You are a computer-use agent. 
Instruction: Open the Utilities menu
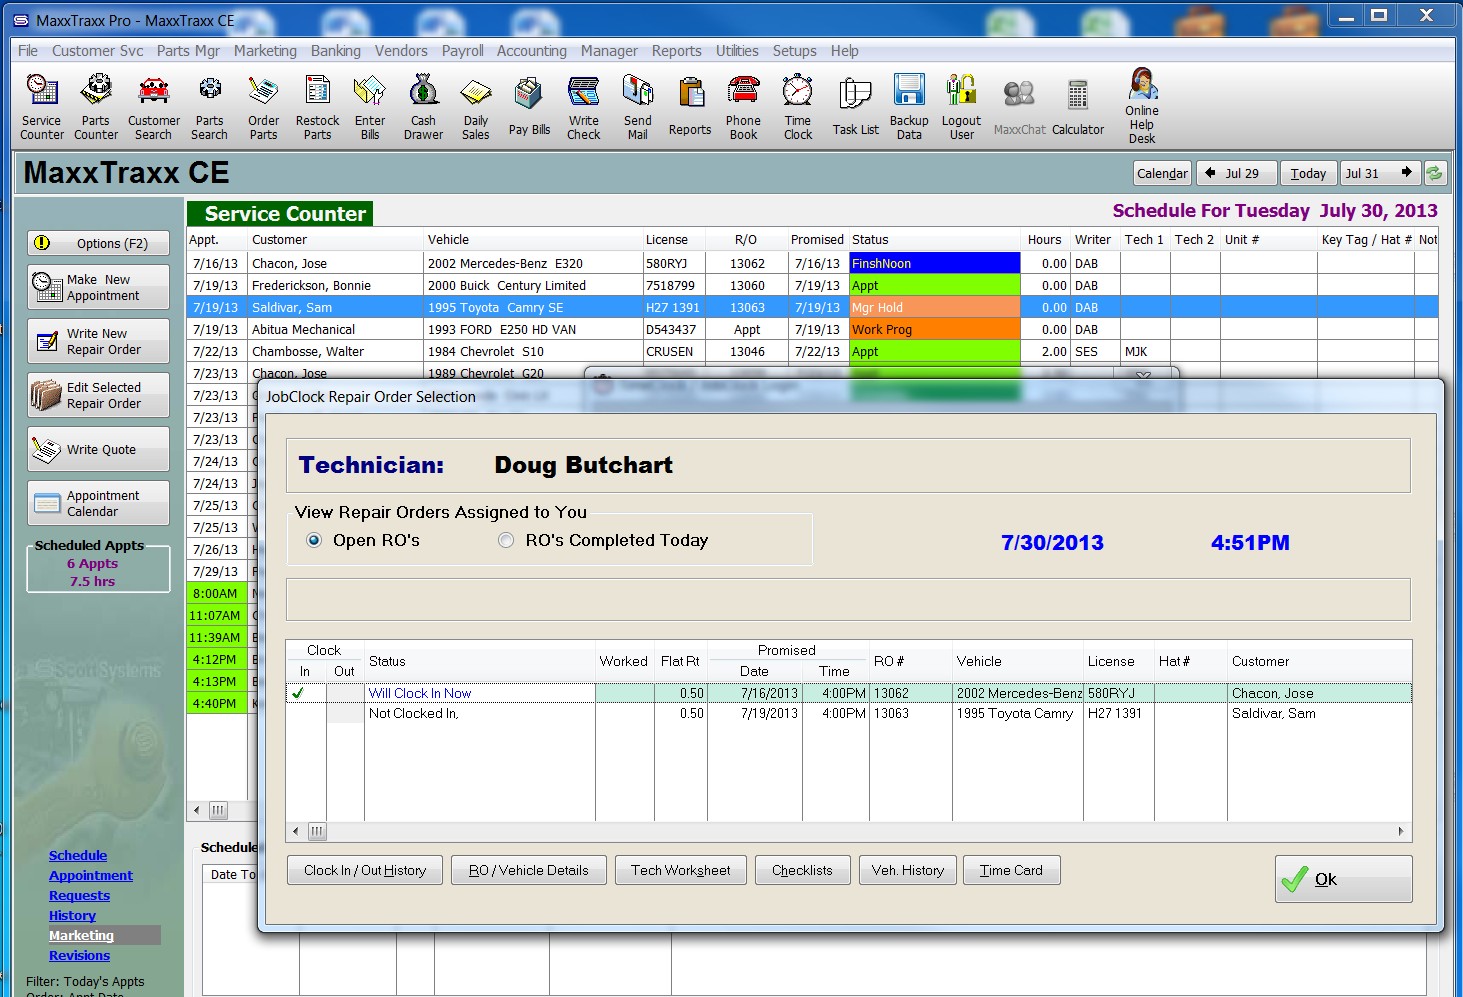(737, 51)
